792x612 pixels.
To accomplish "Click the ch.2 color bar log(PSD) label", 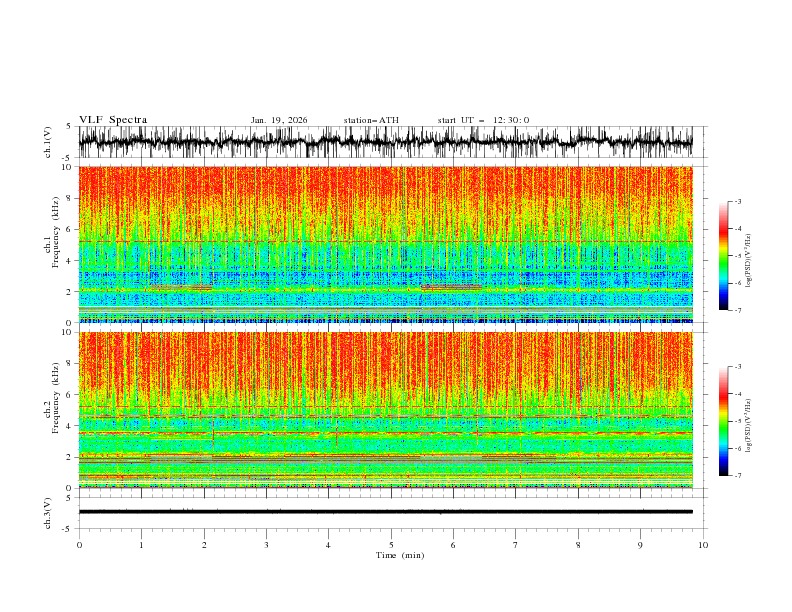I will [748, 425].
